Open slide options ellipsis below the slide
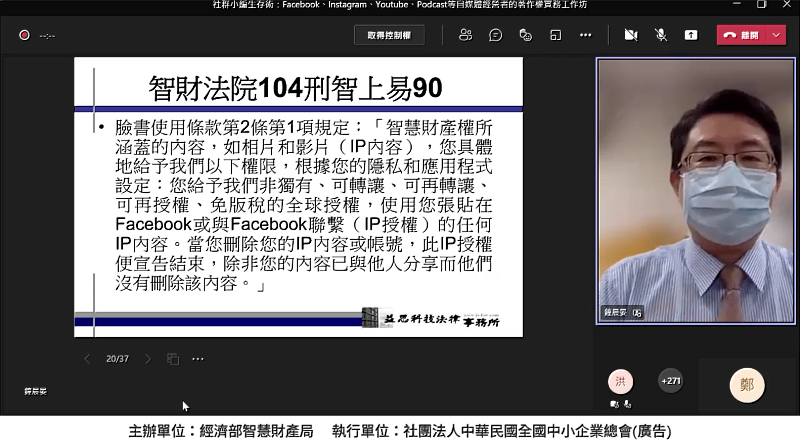 point(198,359)
